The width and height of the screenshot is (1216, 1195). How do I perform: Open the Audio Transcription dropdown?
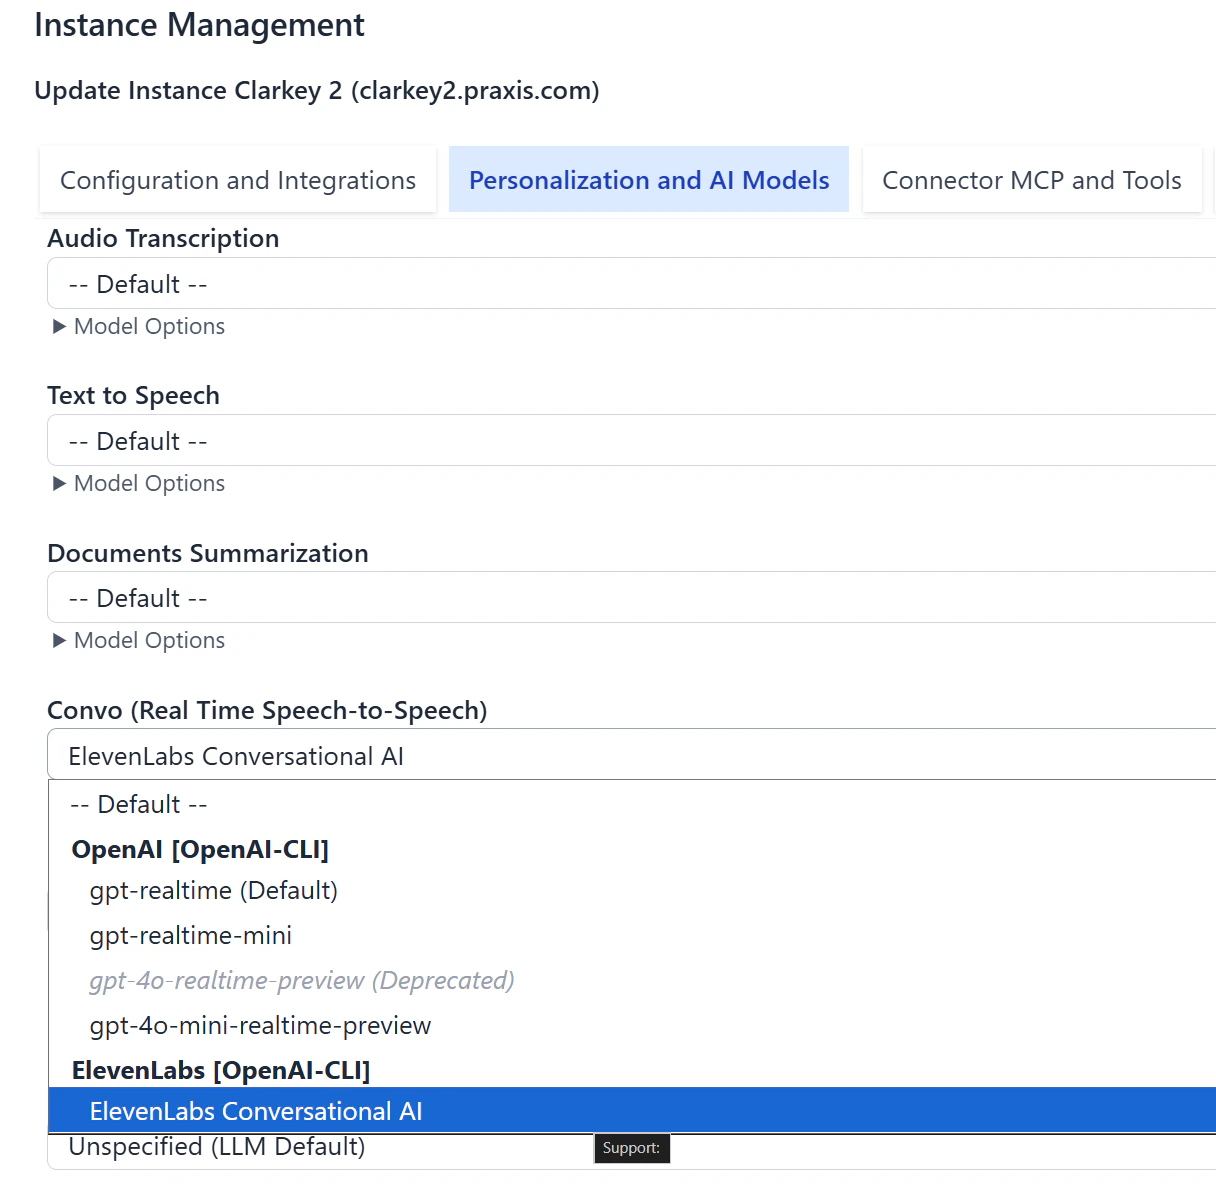(632, 284)
